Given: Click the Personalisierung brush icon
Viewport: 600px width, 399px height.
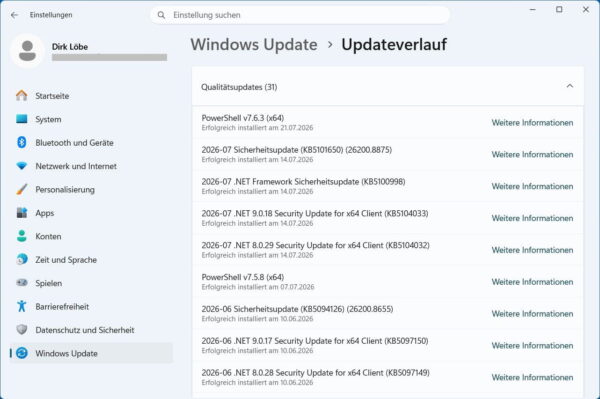Looking at the screenshot, I should tap(22, 189).
